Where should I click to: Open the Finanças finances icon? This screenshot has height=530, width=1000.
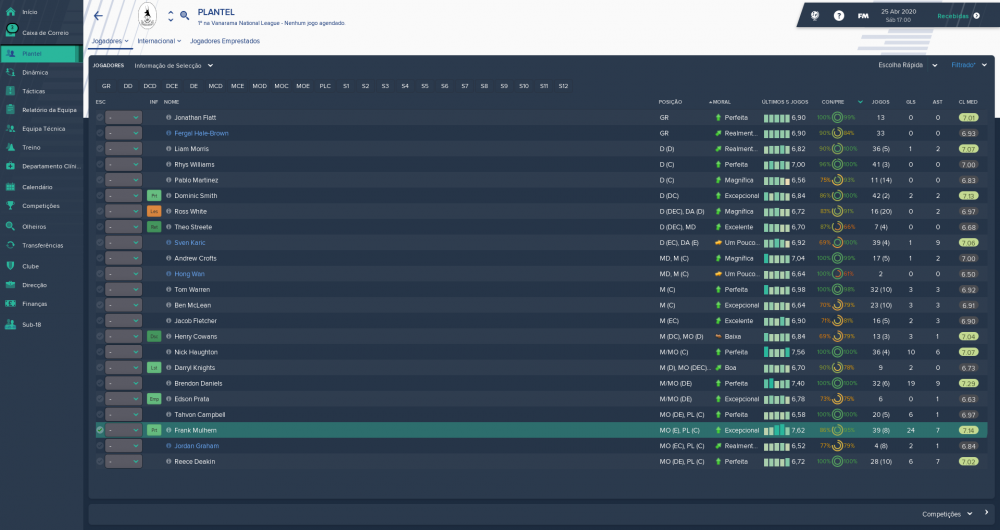10,304
